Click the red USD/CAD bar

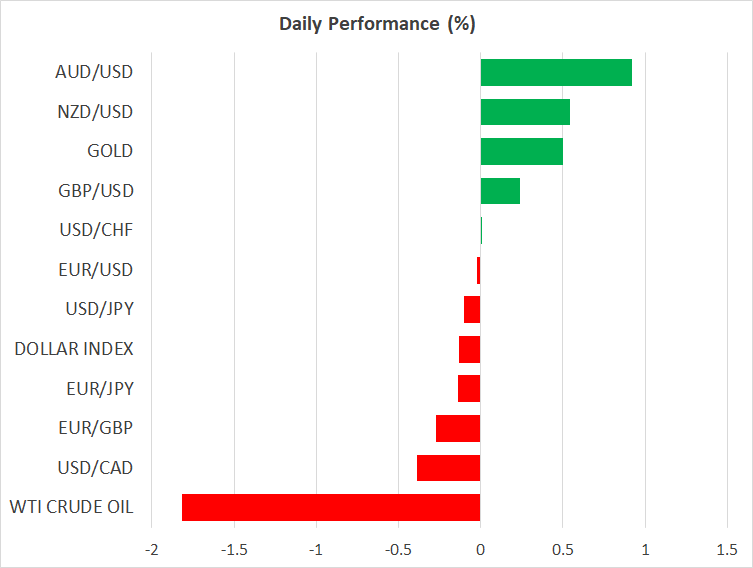point(448,468)
